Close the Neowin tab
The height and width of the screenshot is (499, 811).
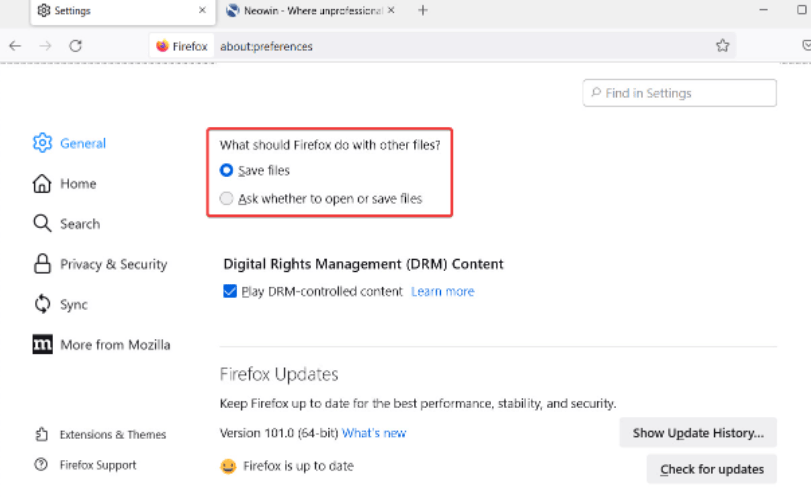click(391, 11)
